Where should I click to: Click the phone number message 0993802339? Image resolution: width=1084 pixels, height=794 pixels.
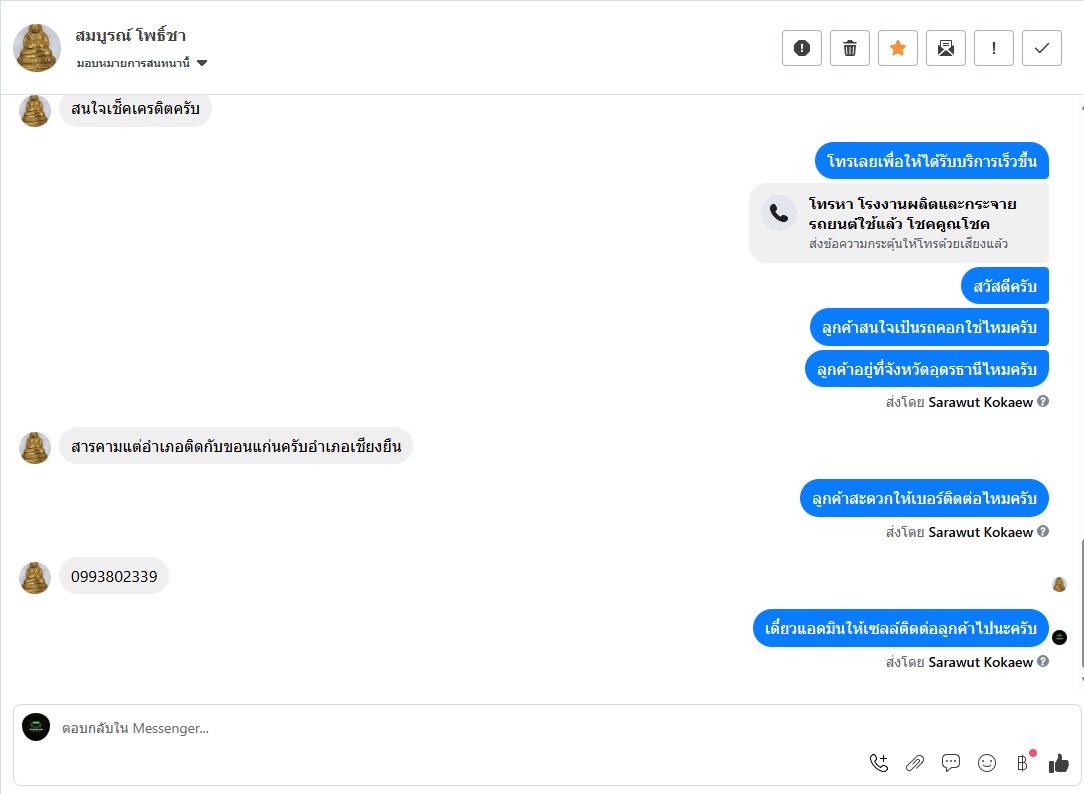[x=114, y=577]
